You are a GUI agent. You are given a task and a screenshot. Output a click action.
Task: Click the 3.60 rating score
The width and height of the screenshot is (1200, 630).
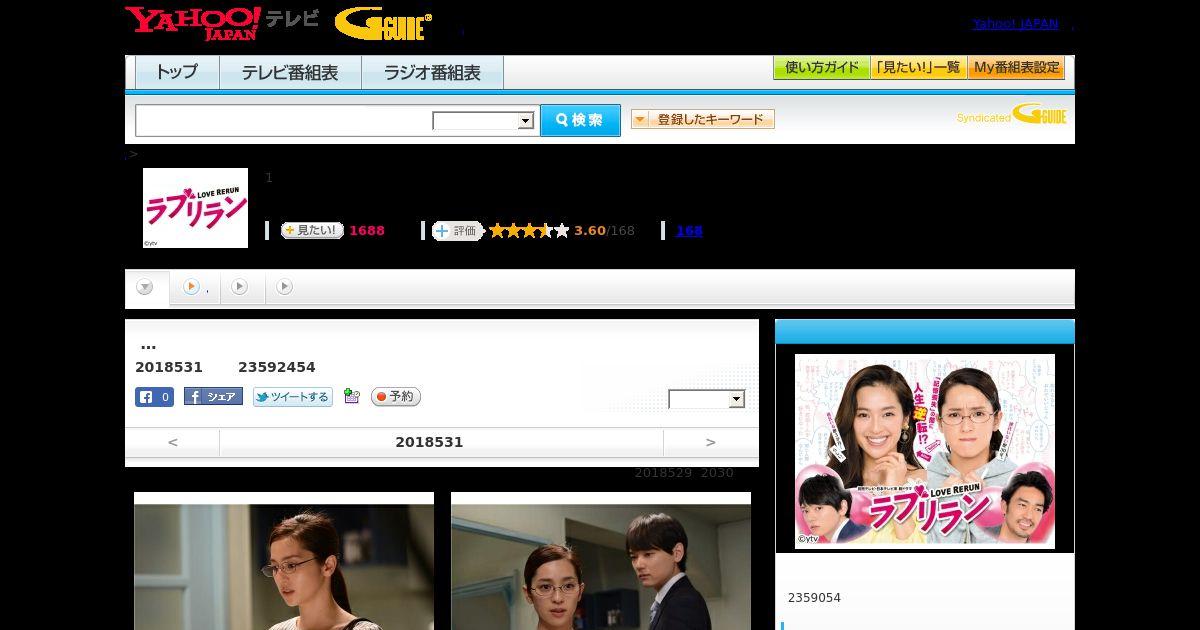click(590, 231)
